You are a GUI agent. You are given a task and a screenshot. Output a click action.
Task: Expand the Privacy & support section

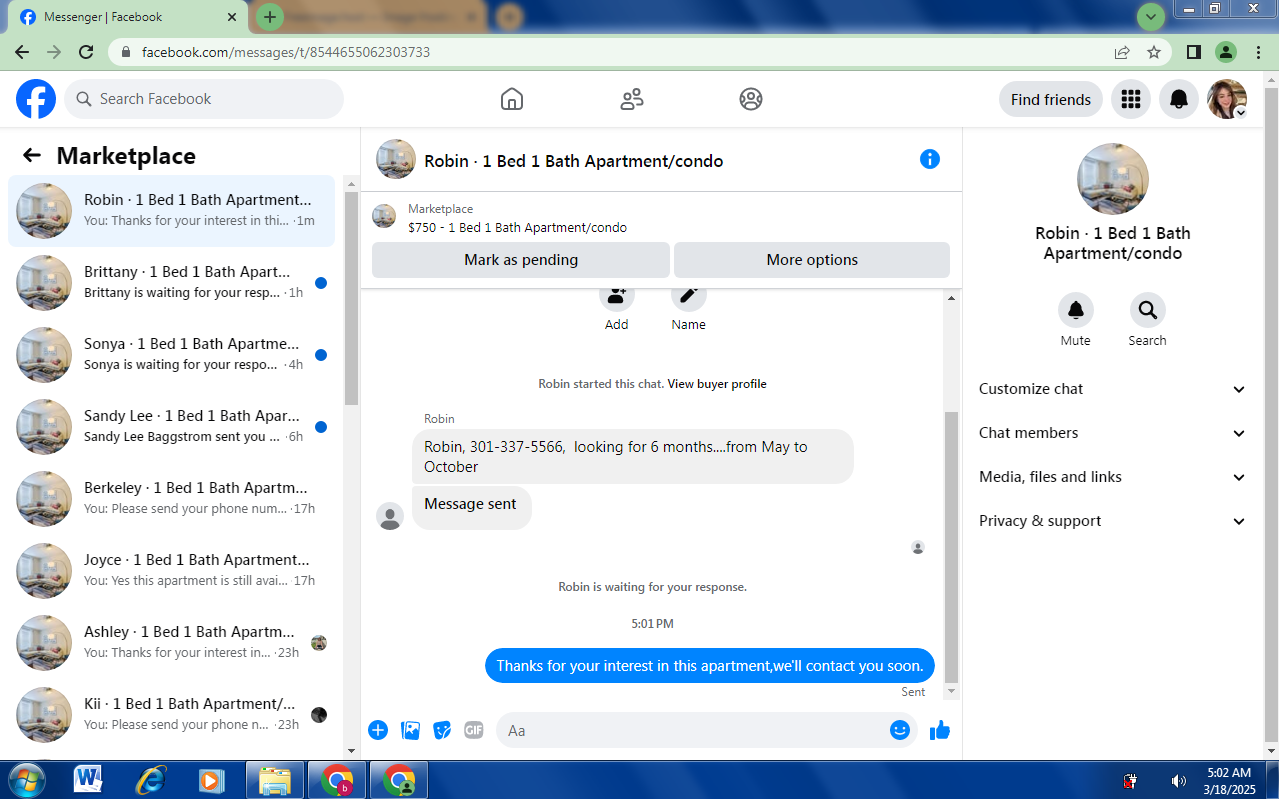[x=1113, y=521]
